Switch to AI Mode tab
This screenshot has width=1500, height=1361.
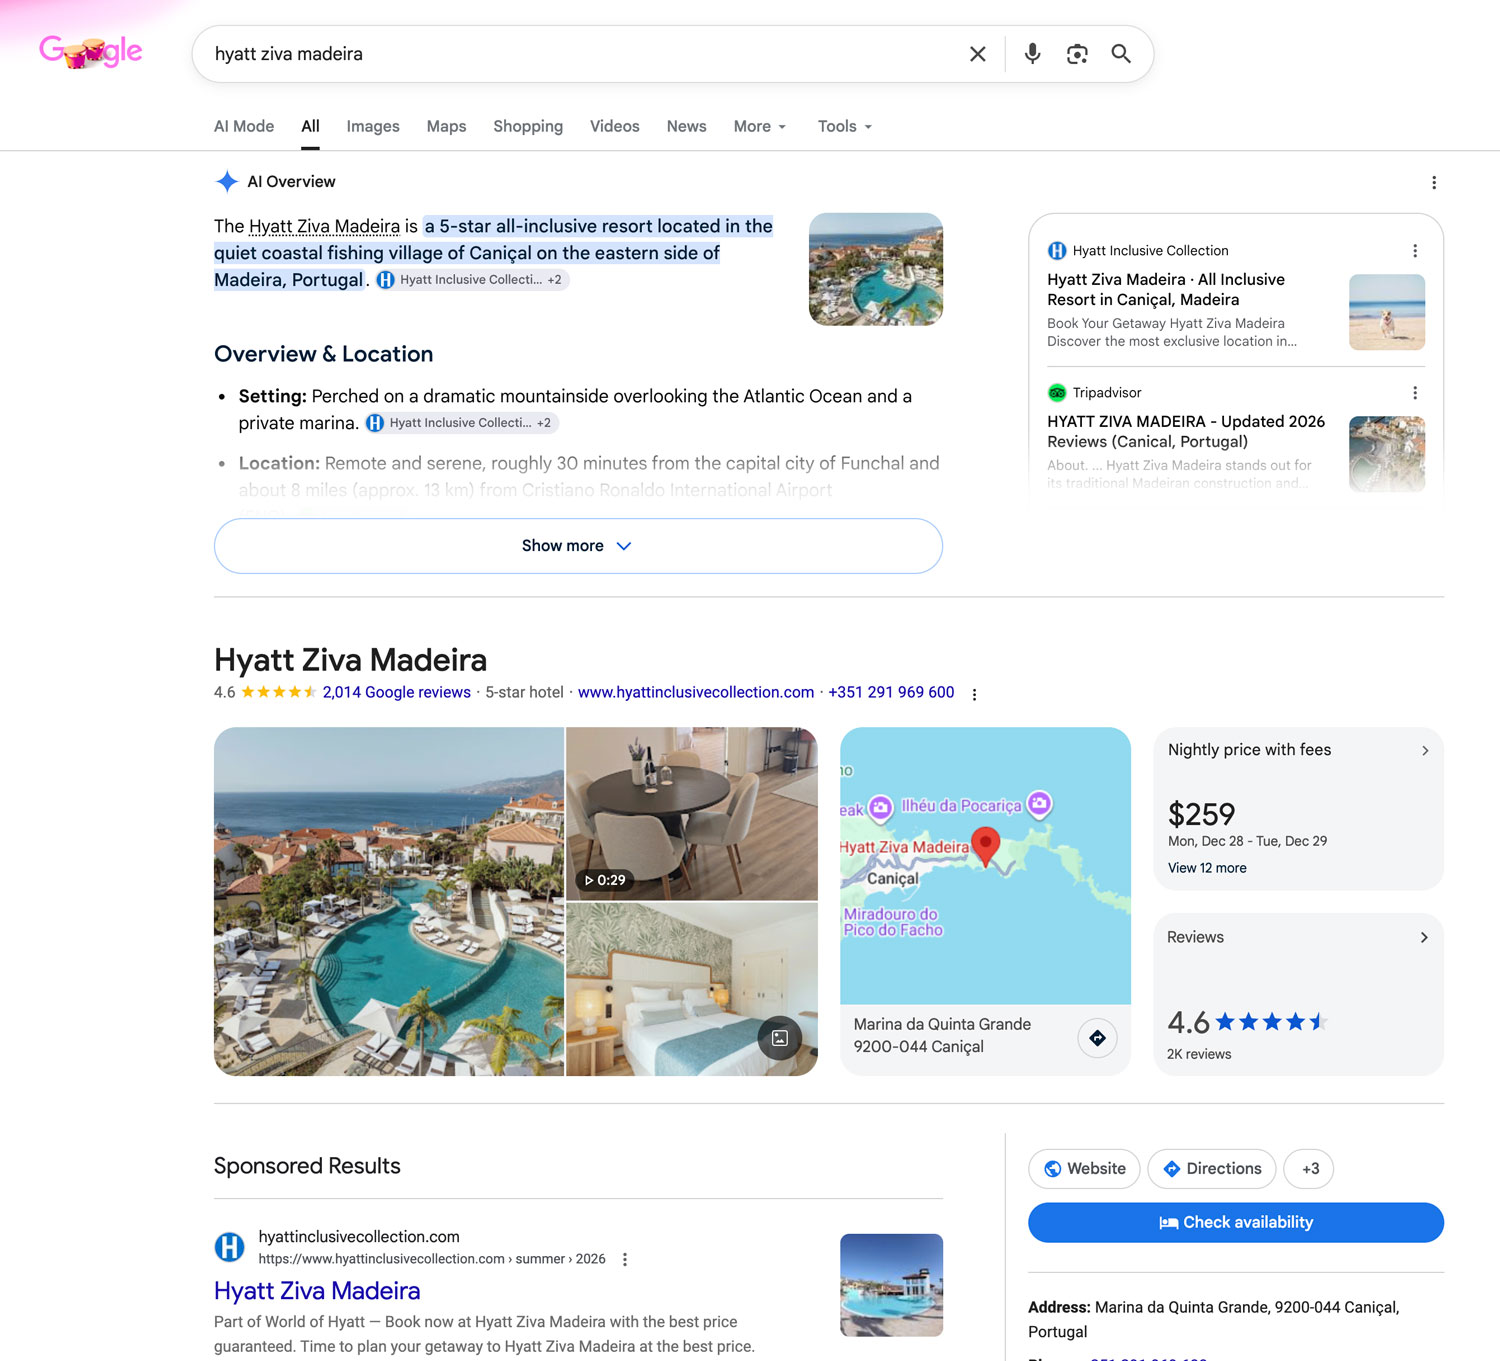244,126
